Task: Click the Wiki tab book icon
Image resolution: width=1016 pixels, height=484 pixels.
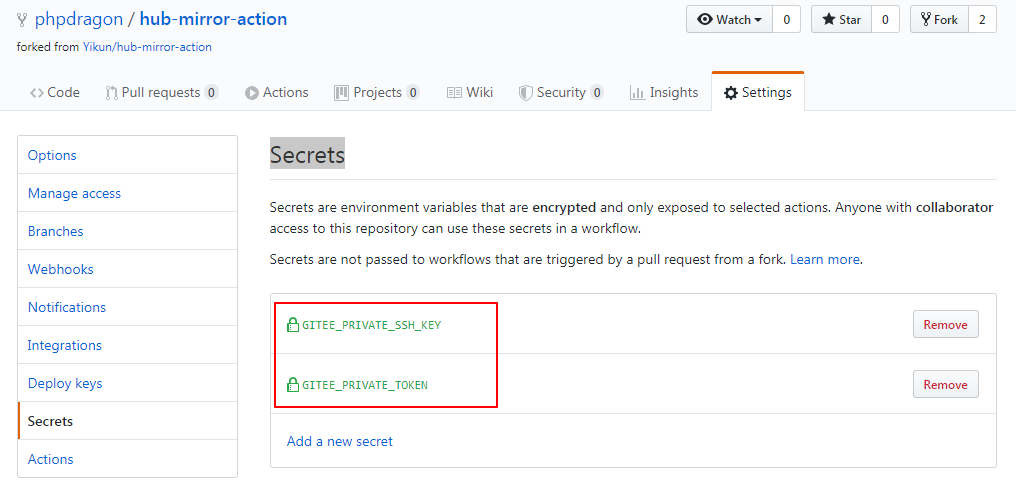Action: [x=454, y=93]
